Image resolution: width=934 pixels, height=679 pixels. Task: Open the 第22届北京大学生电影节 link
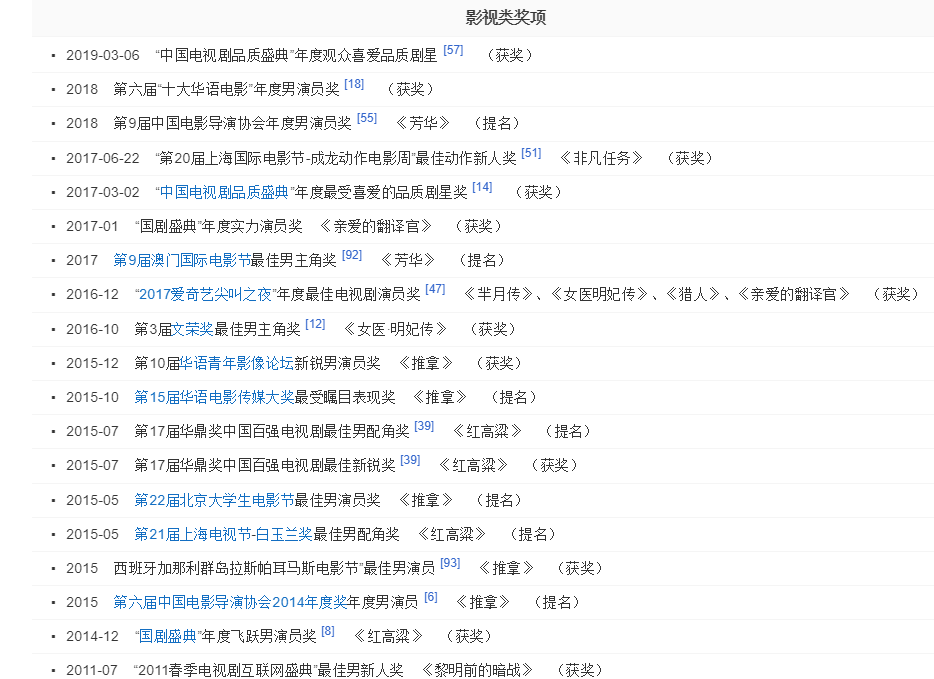(214, 500)
